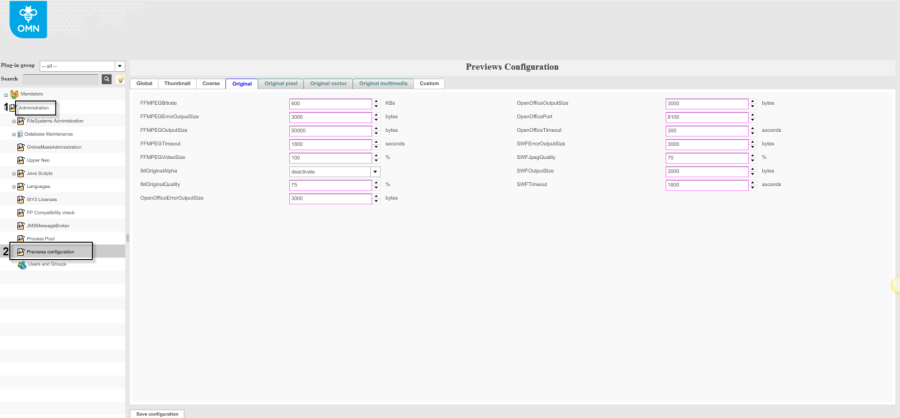Click the OpenOfficeErrorOutputSize value field

point(331,199)
